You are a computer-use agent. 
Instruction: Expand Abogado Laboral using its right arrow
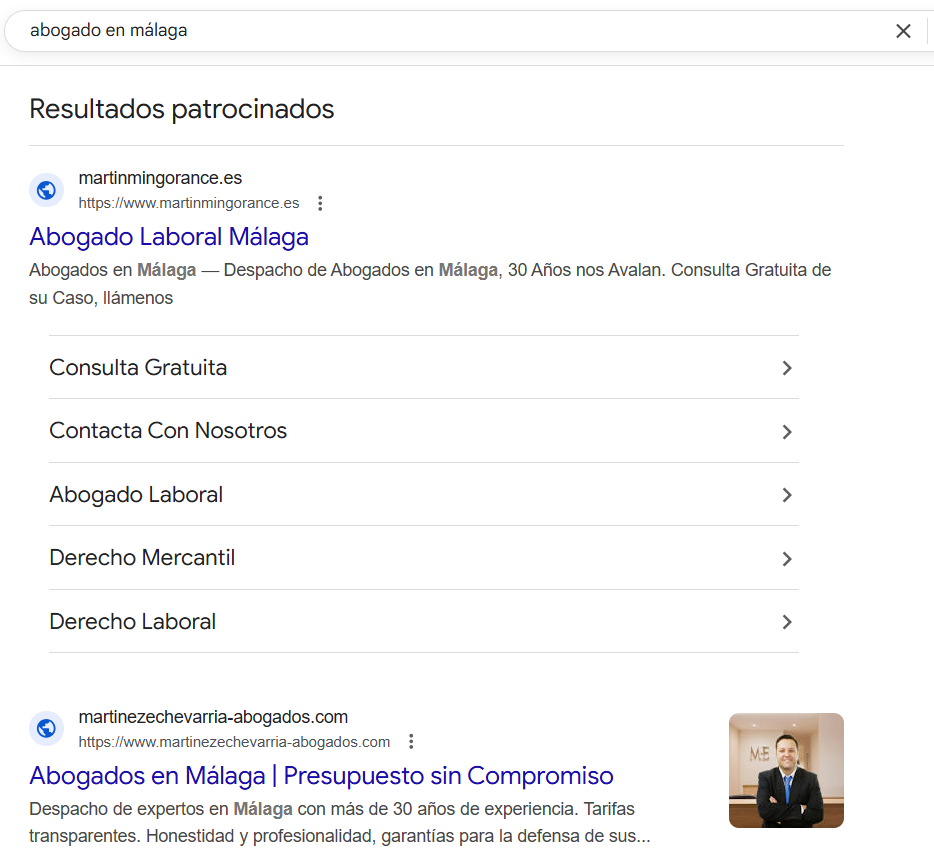(786, 495)
